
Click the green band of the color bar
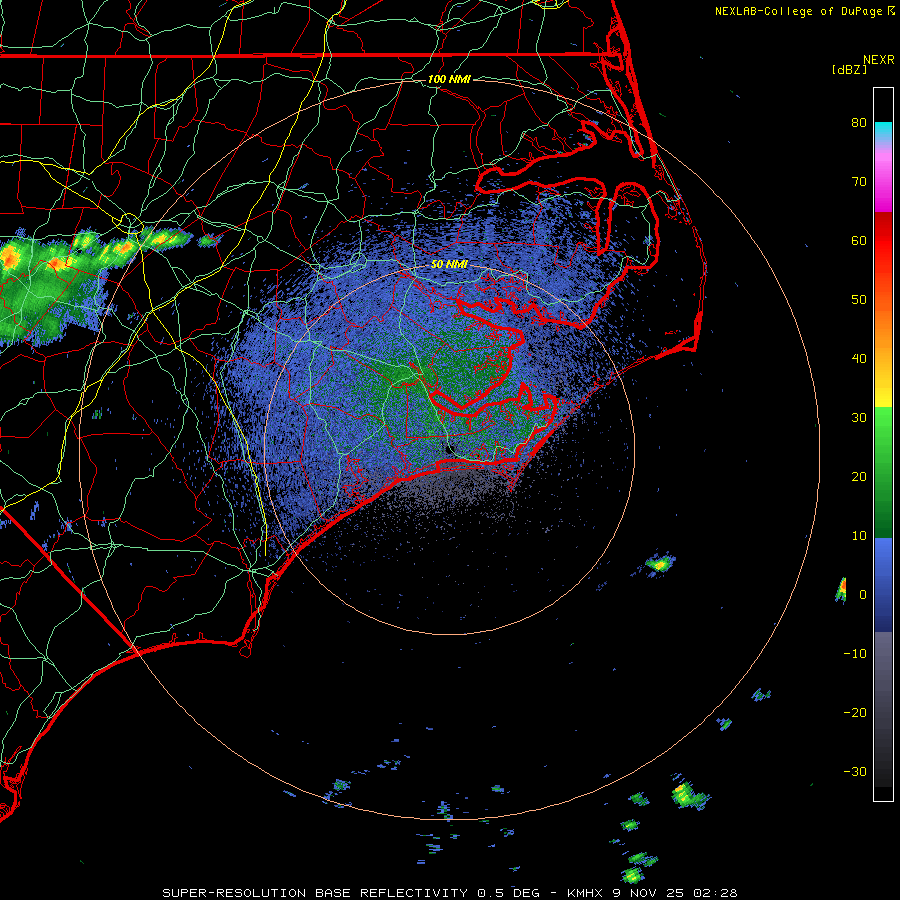[883, 472]
